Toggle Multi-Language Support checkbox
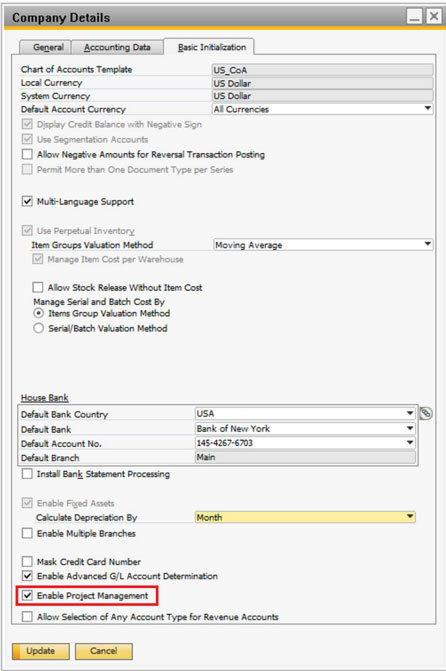 coord(27,201)
